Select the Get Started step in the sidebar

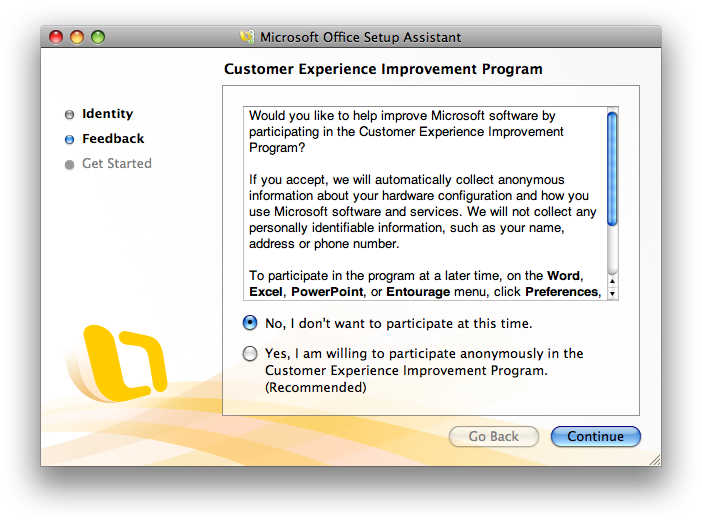pyautogui.click(x=117, y=163)
